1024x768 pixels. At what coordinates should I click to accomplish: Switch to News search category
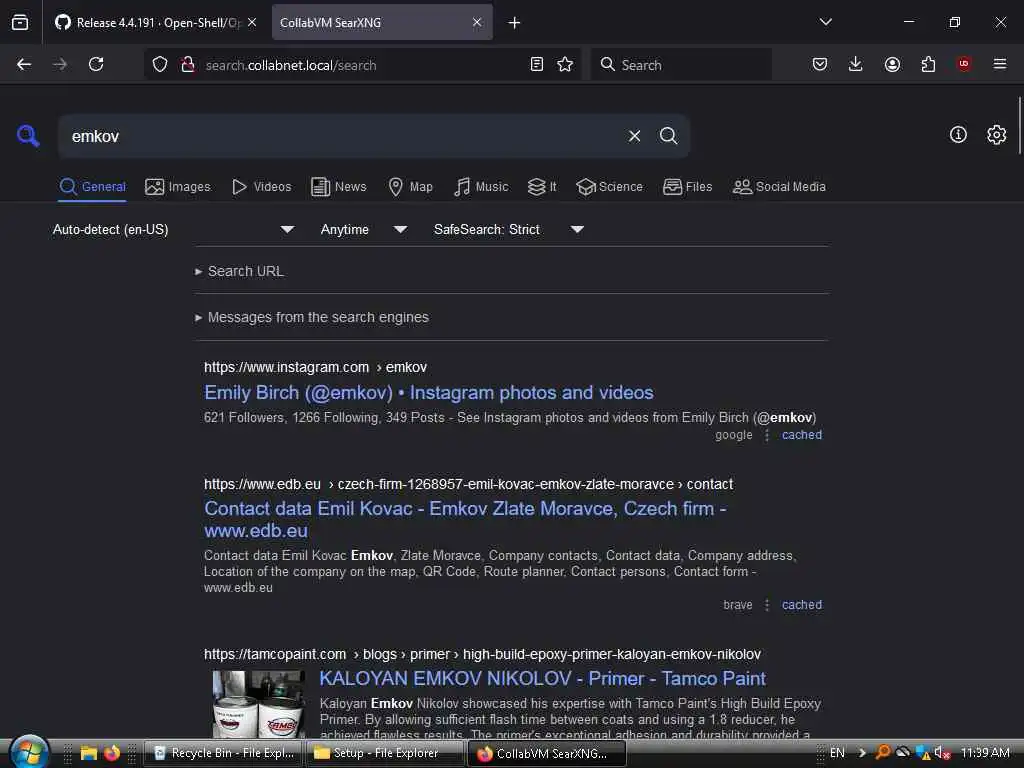click(338, 187)
